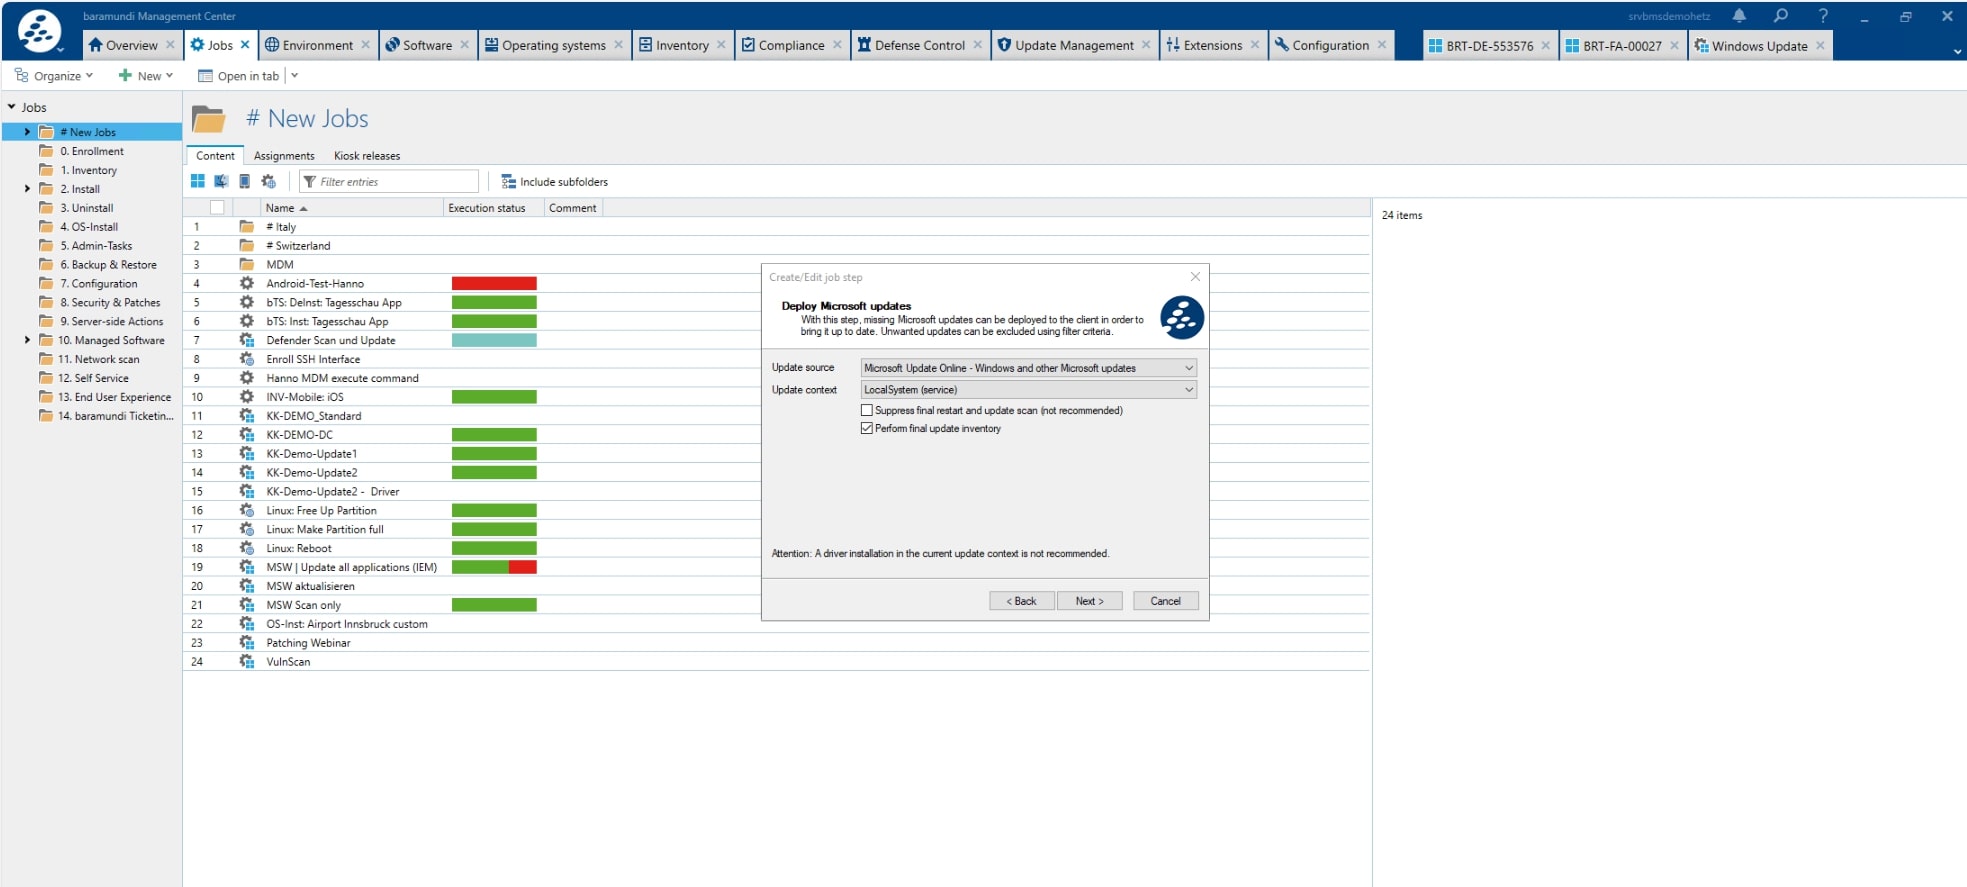Click the gear icon of Android-Test-Hanno job
Viewport: 1967px width, 887px height.
[246, 284]
